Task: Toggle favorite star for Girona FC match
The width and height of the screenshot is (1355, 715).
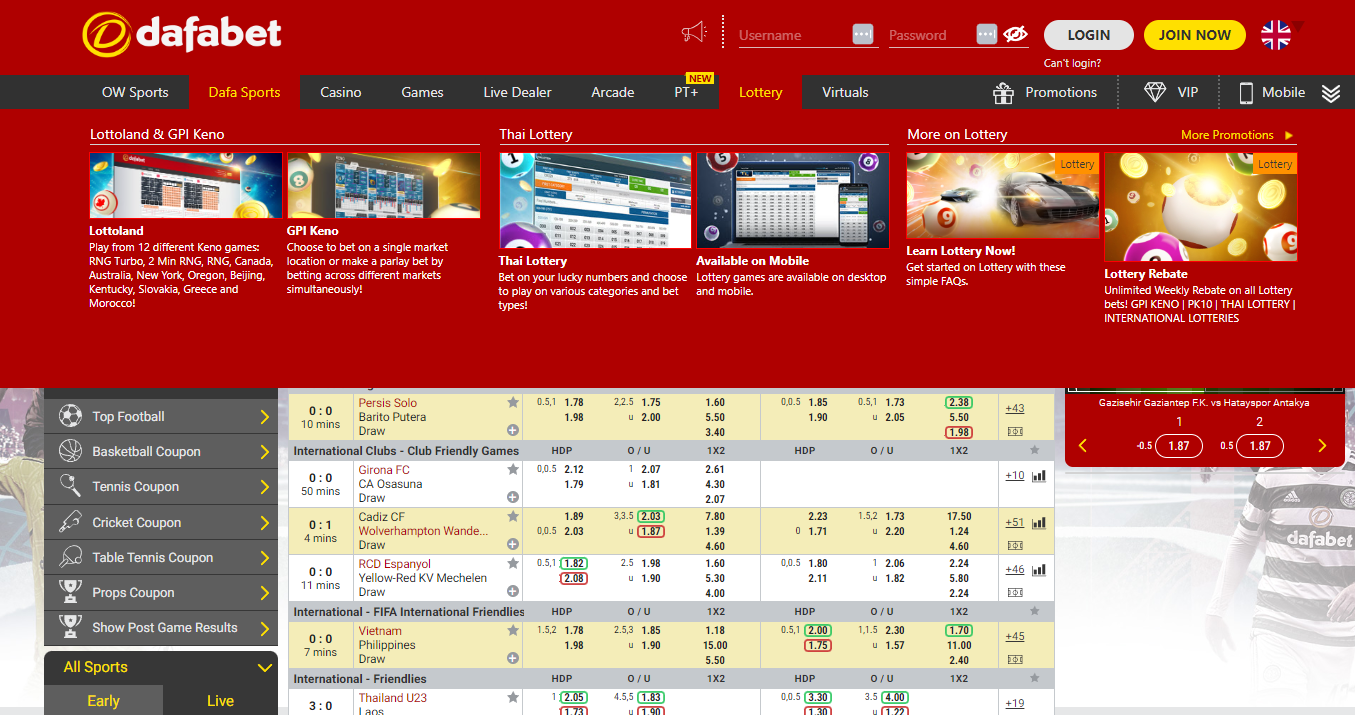Action: click(x=513, y=469)
